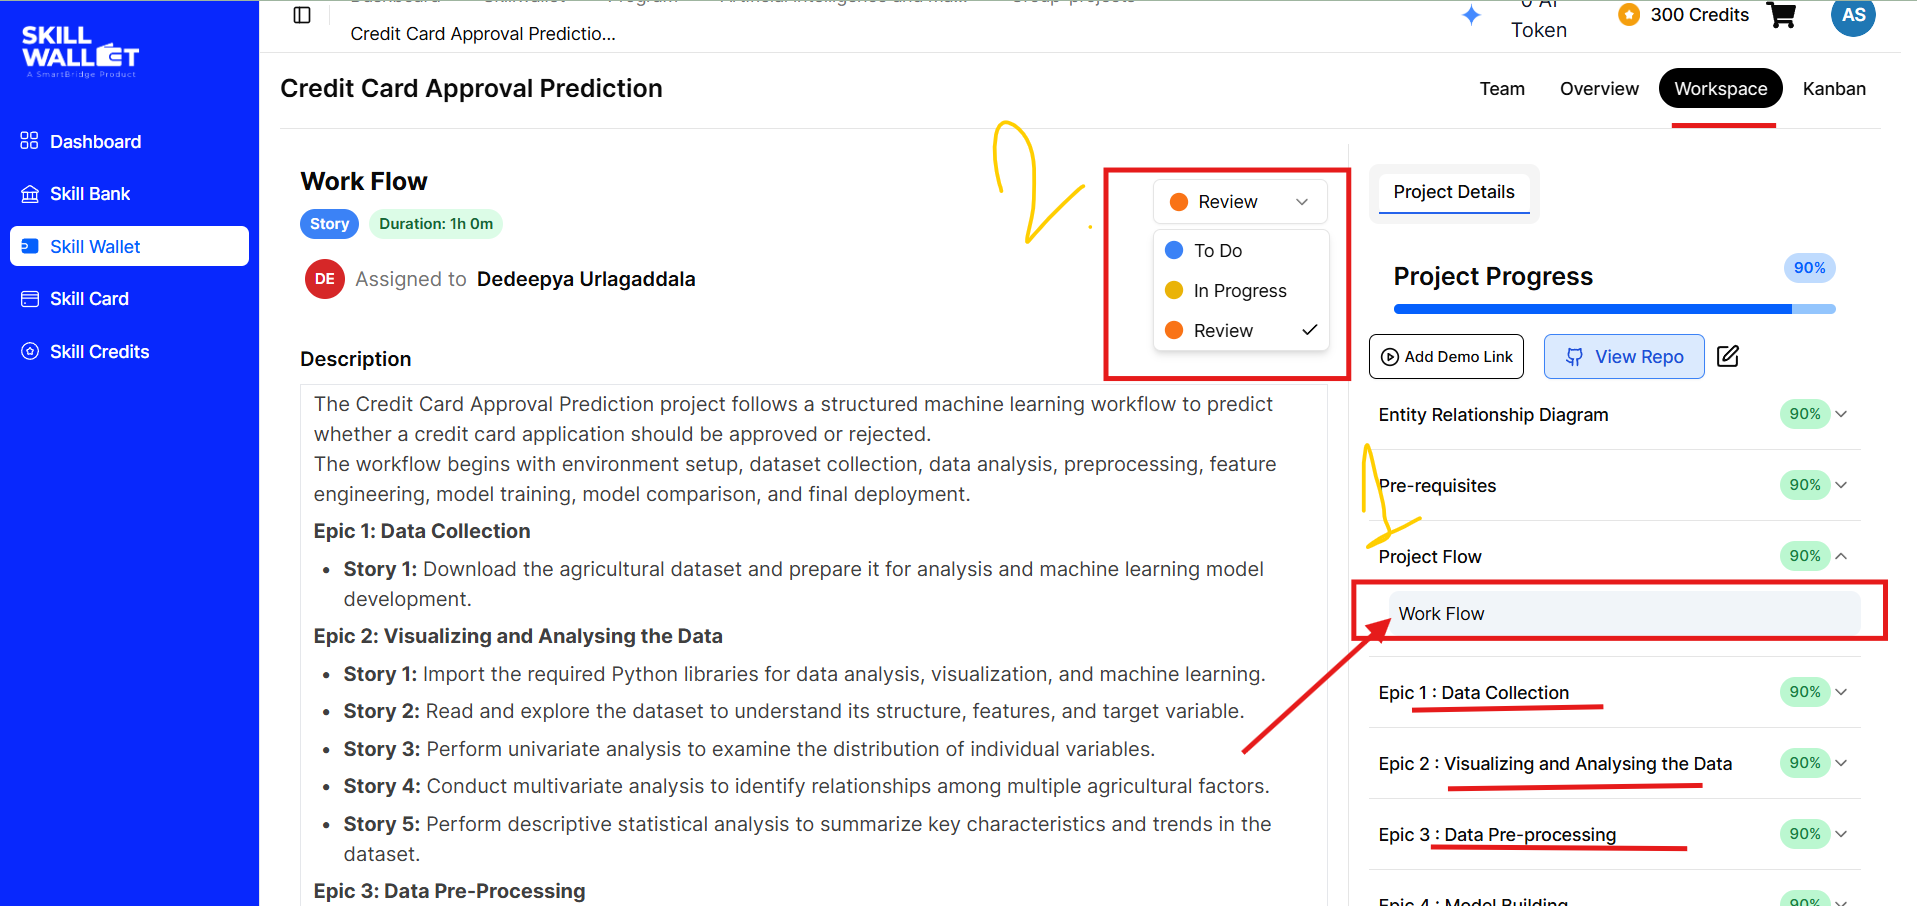Click the View Repo button
The width and height of the screenshot is (1917, 906).
(1624, 357)
